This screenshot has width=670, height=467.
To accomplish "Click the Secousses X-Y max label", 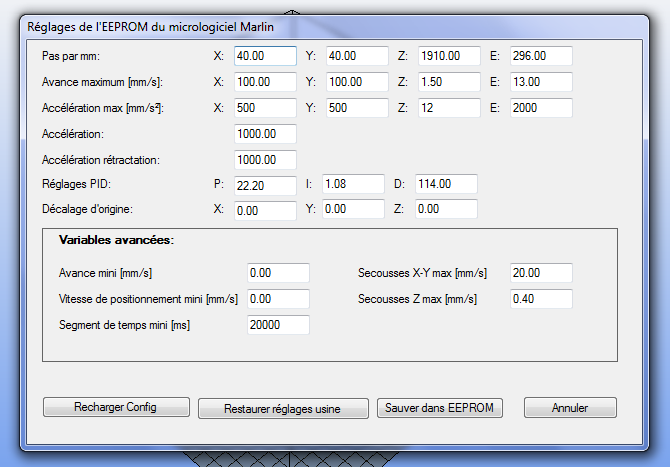I will [x=422, y=273].
